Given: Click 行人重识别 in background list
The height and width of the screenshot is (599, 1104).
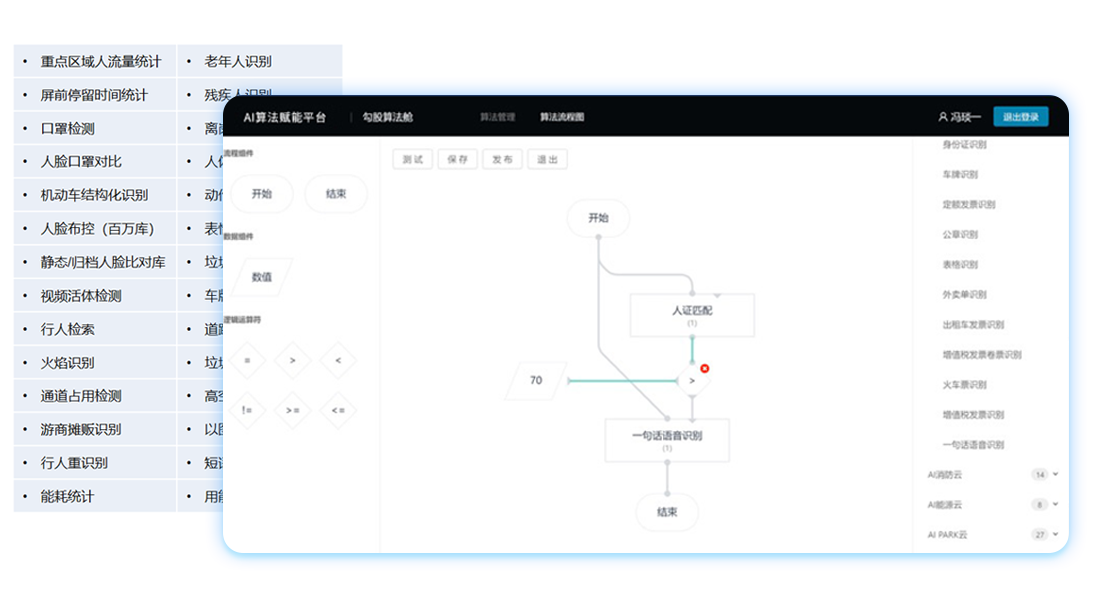Looking at the screenshot, I should (74, 463).
